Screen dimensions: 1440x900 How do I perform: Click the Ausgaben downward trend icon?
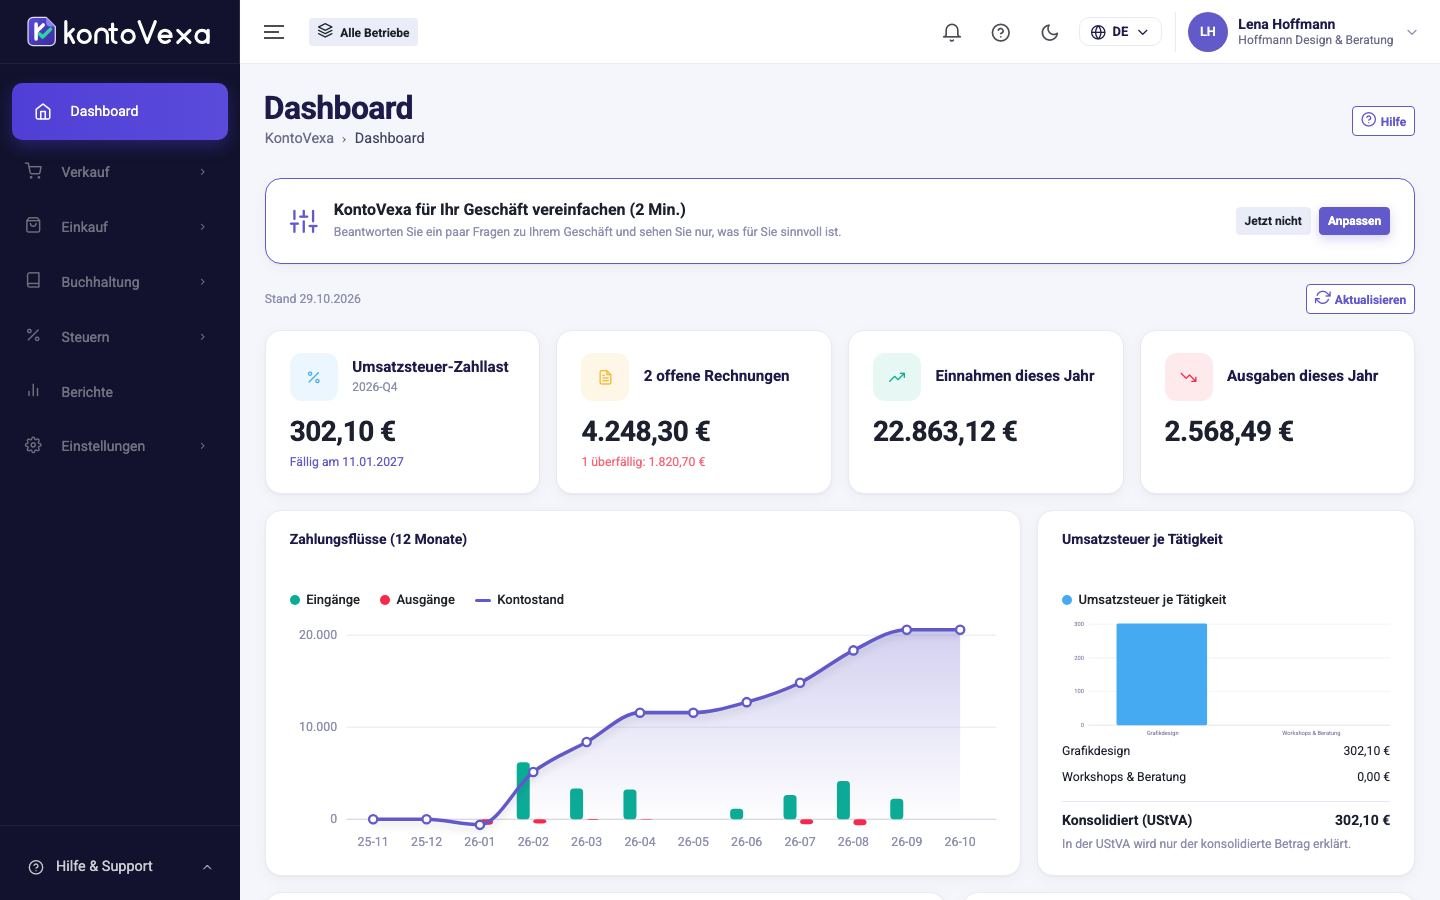(1188, 377)
